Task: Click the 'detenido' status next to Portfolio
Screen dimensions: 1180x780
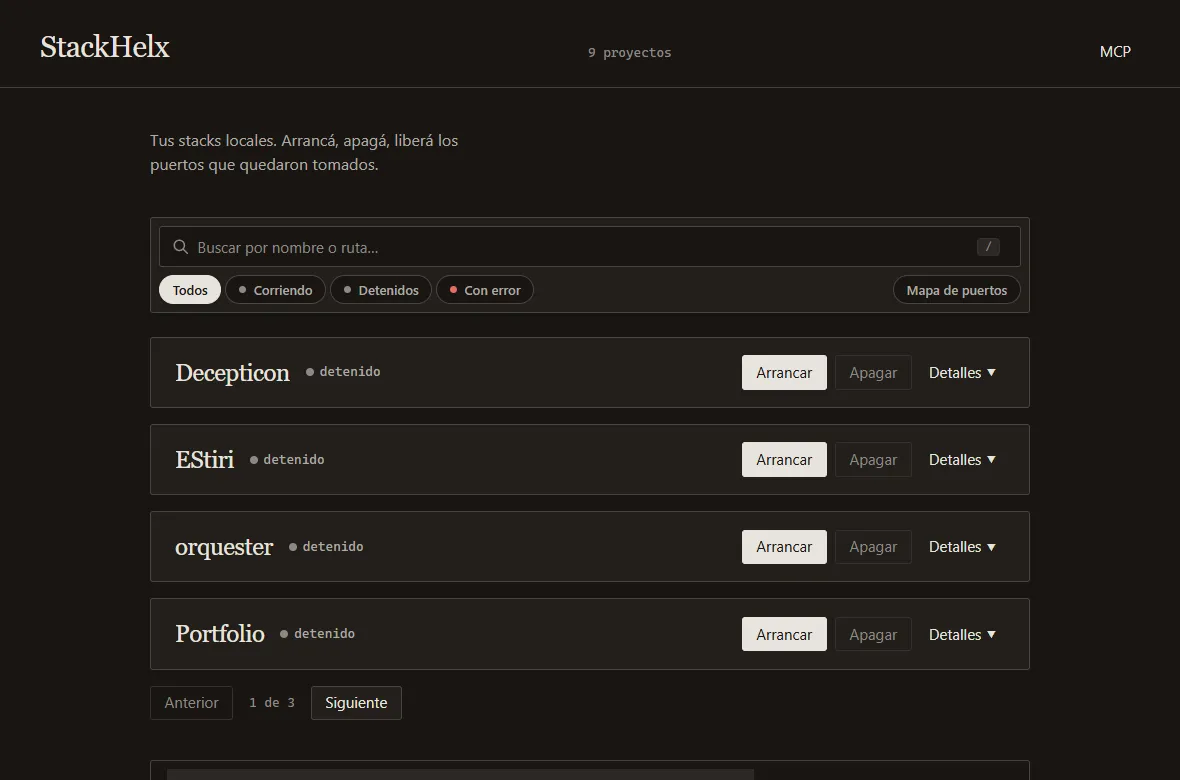Action: pos(318,634)
